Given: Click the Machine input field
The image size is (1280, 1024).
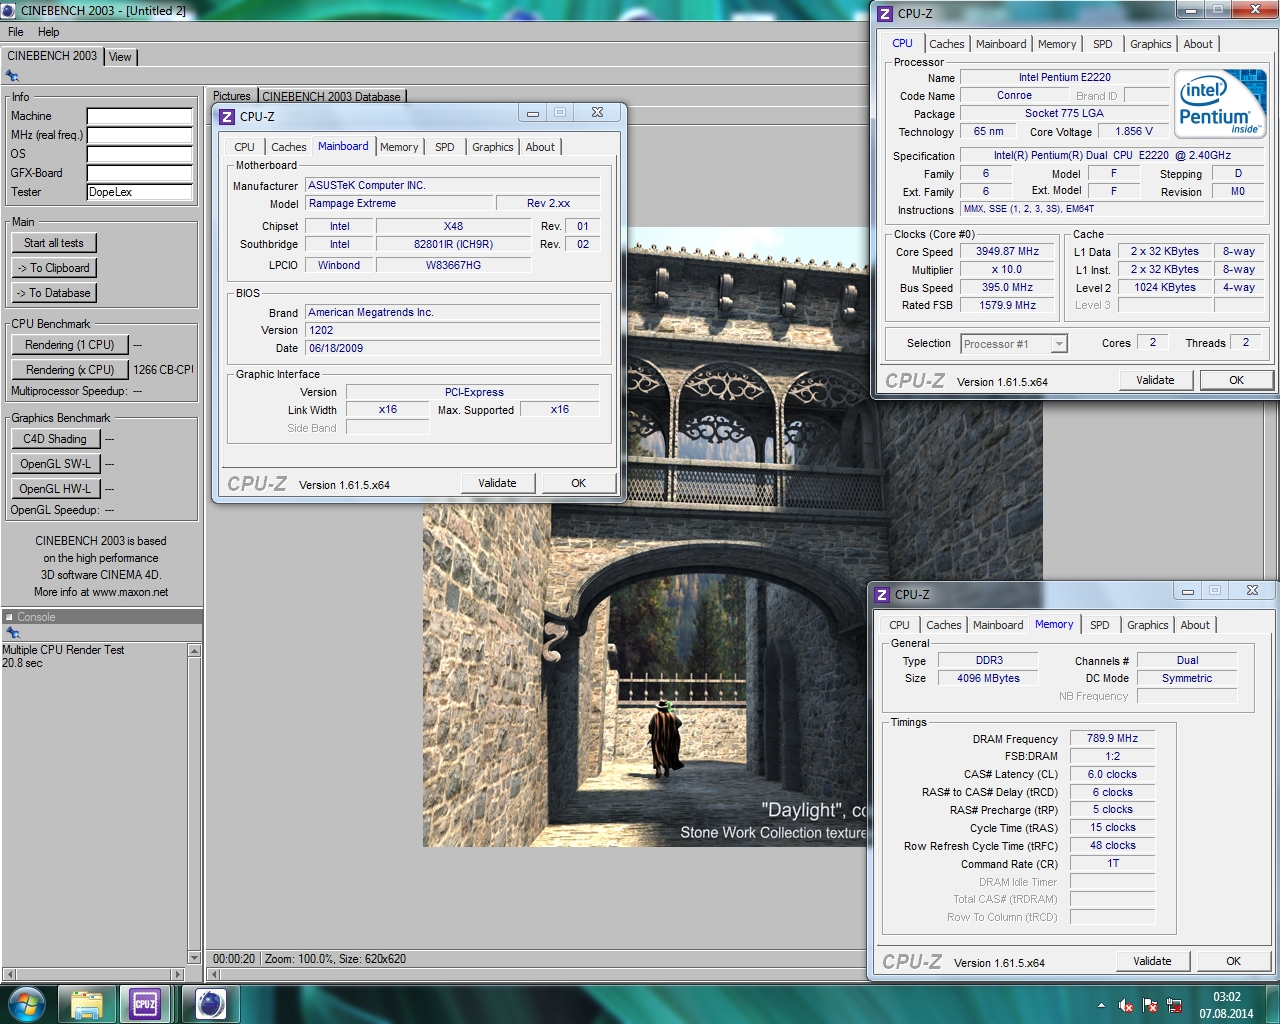Looking at the screenshot, I should click(139, 116).
